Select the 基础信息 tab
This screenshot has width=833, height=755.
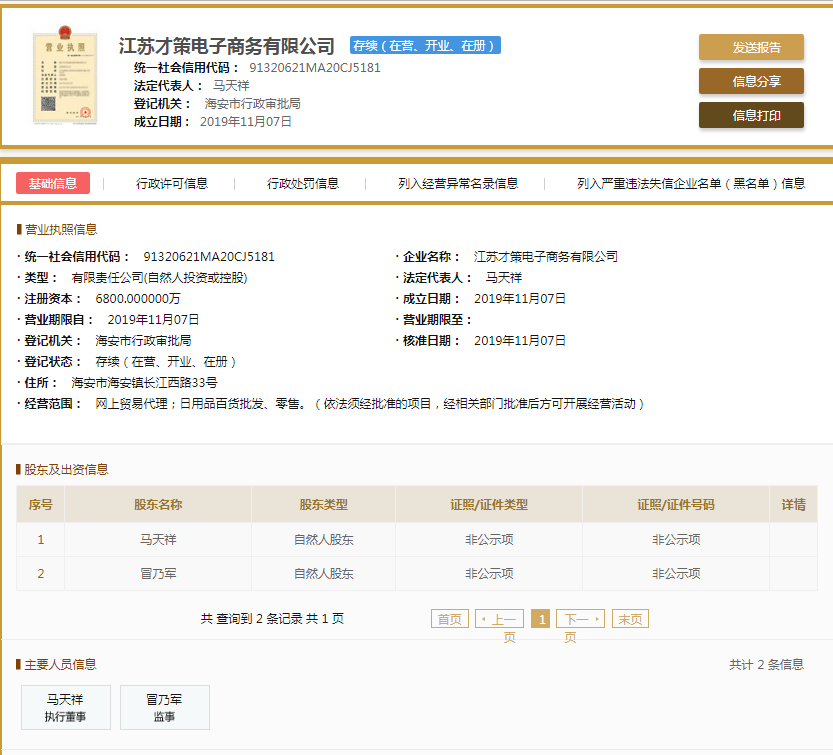coord(53,183)
